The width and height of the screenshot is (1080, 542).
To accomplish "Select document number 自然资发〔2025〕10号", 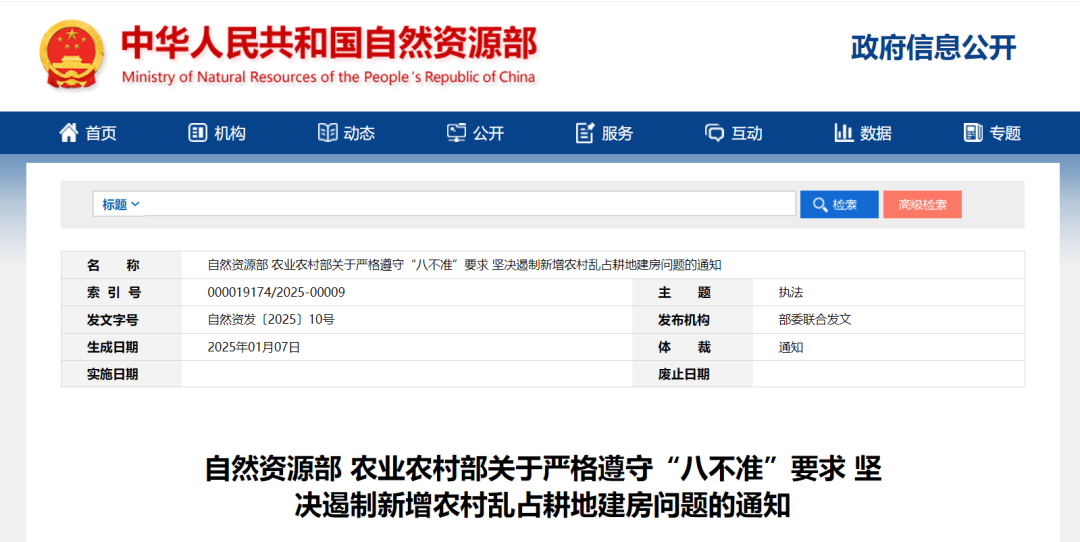I will click(x=271, y=320).
